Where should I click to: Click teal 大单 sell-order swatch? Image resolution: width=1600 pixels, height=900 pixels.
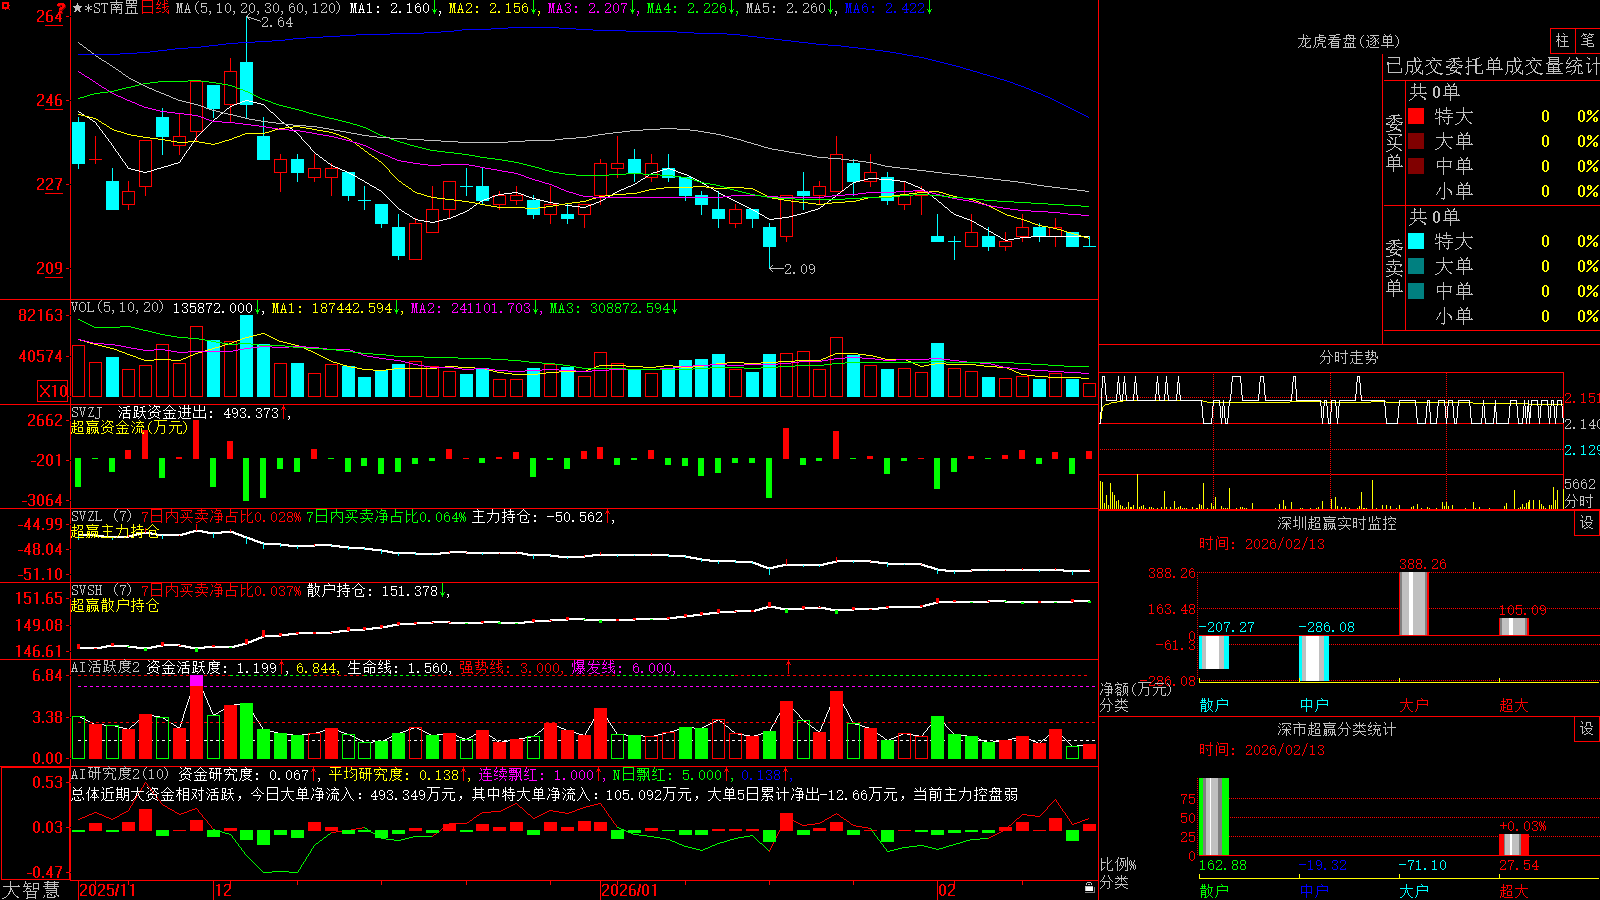click(1416, 266)
